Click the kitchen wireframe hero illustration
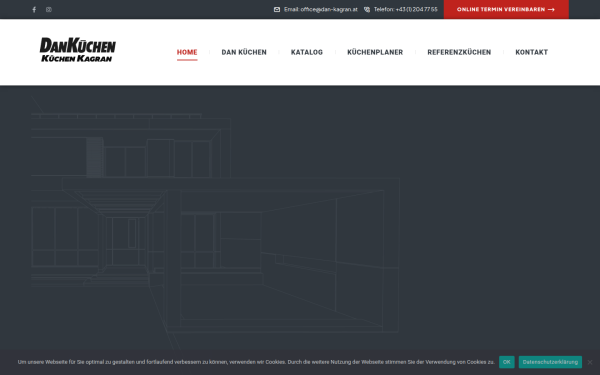600x375 pixels. pyautogui.click(x=215, y=223)
